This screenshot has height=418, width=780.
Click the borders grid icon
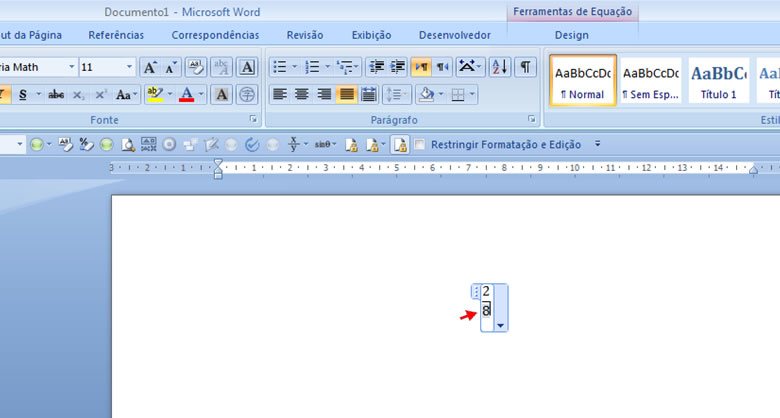click(458, 95)
